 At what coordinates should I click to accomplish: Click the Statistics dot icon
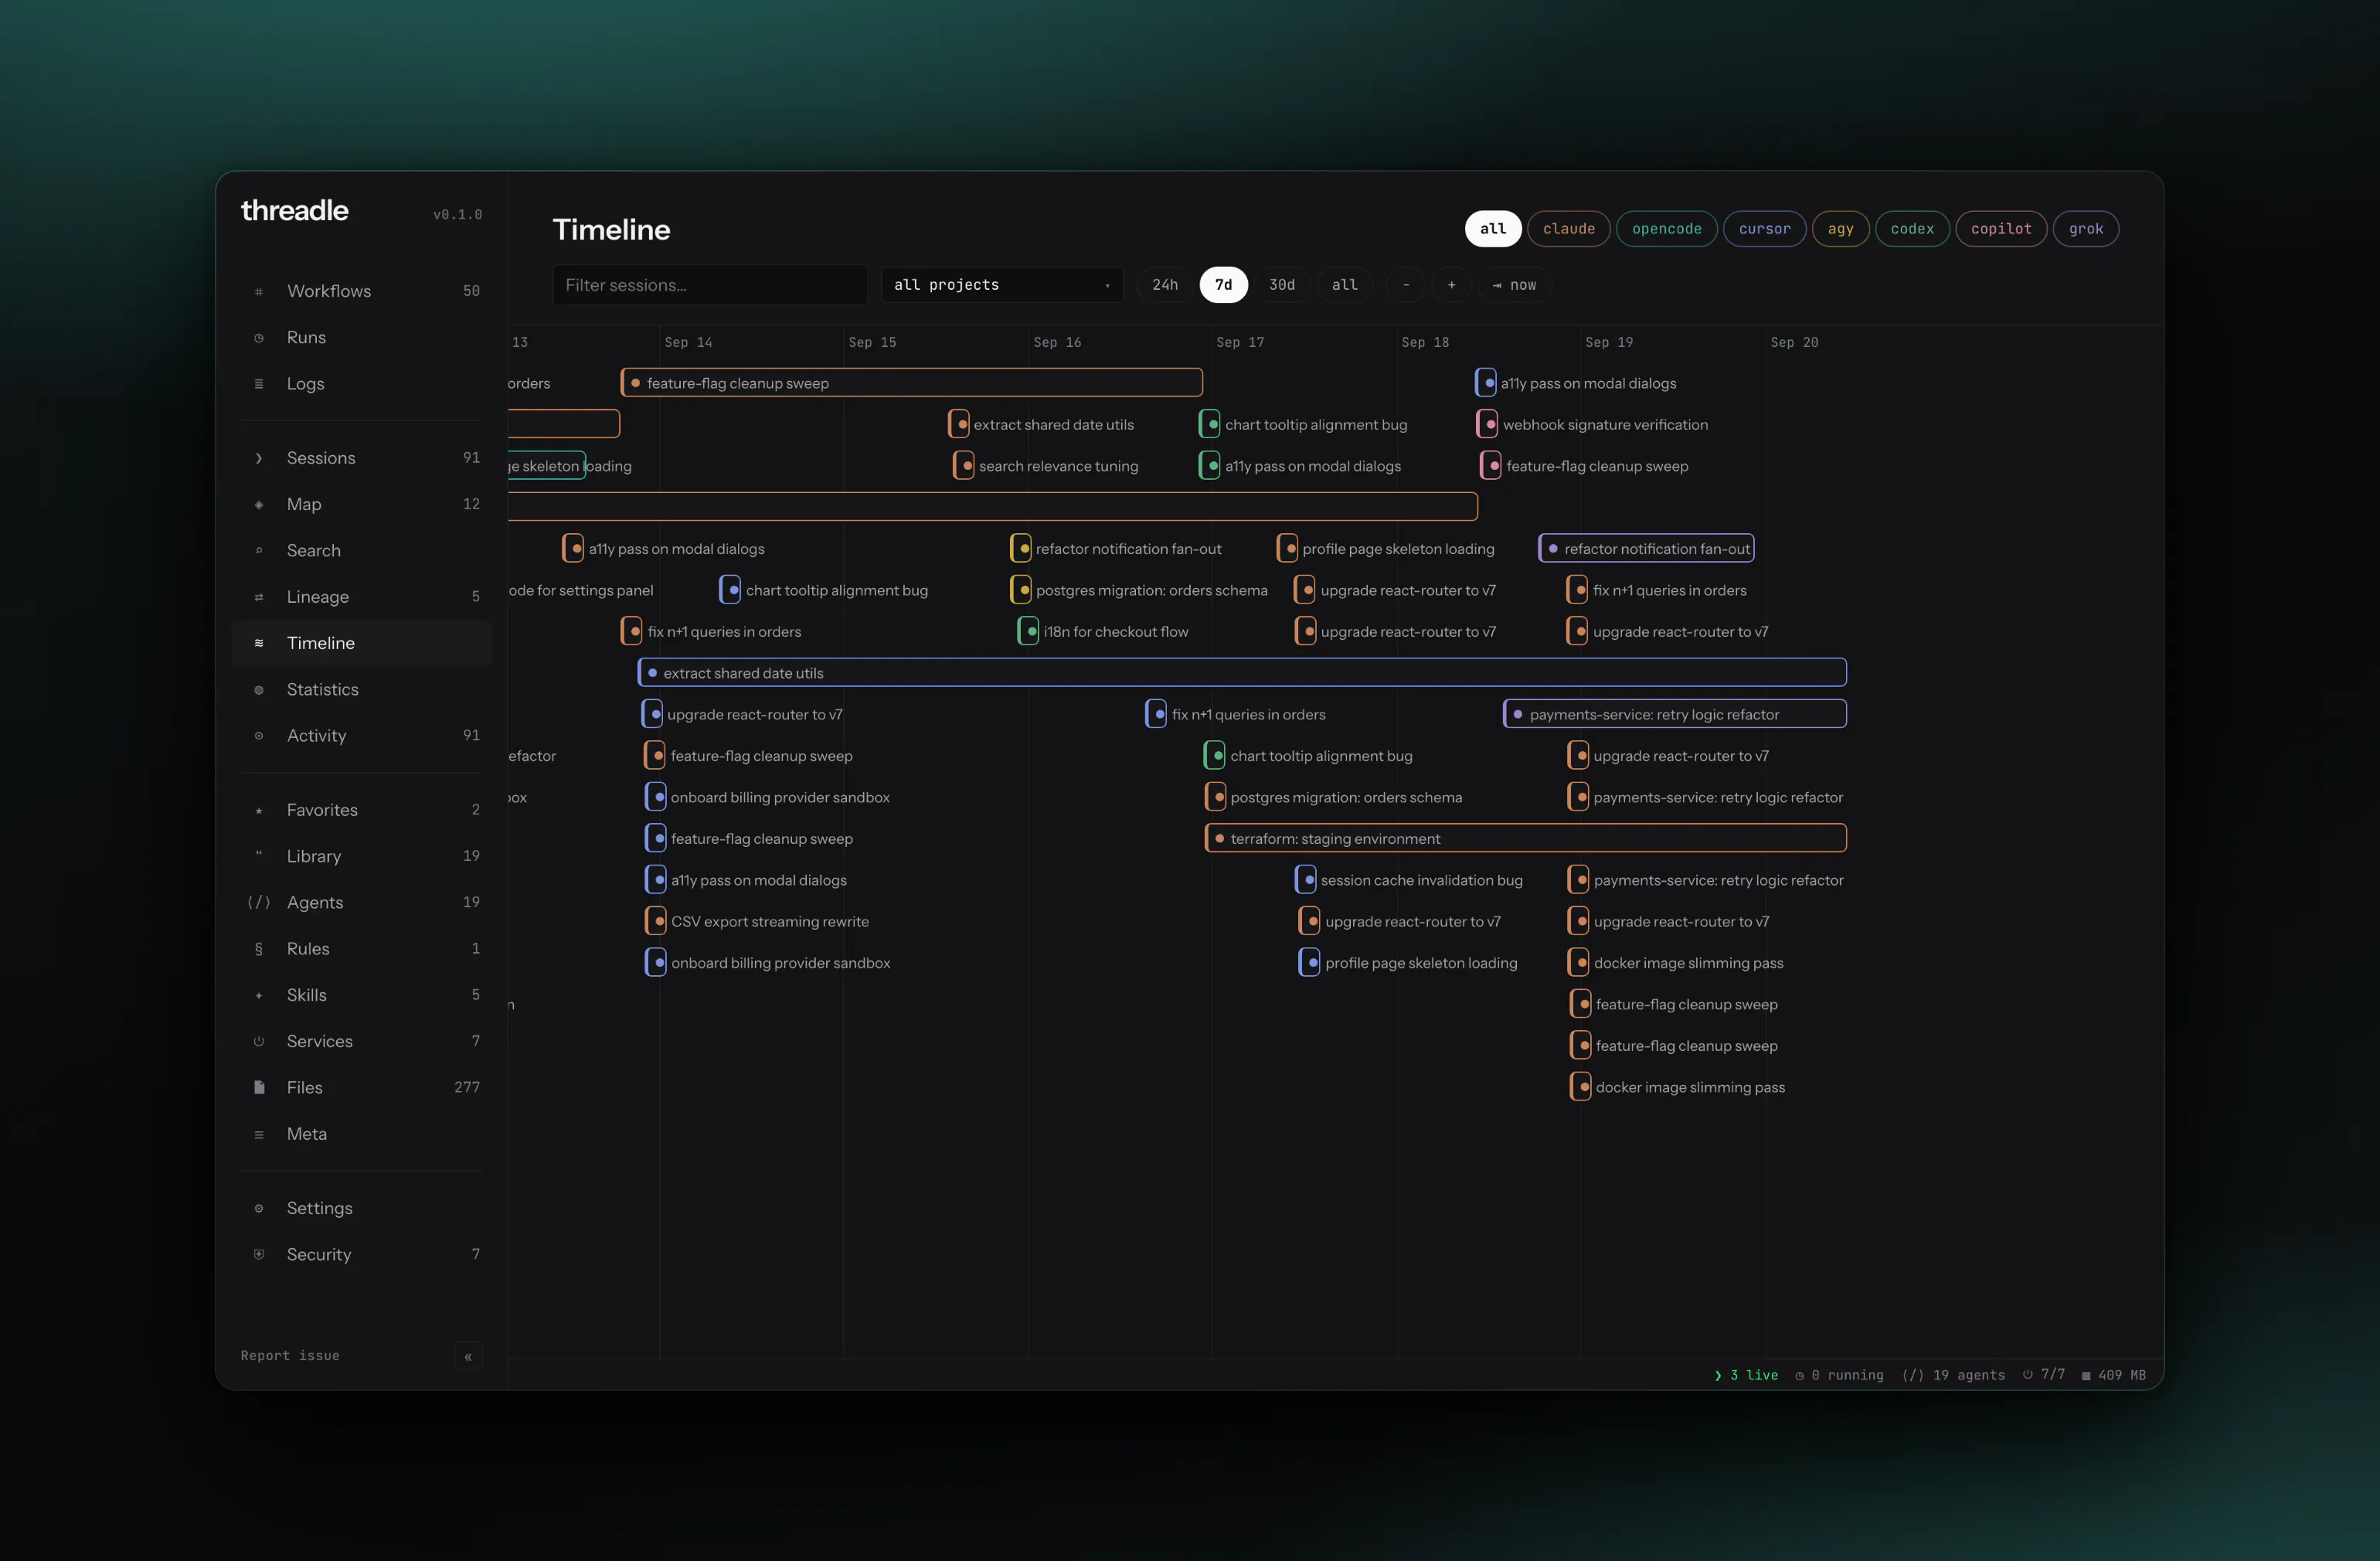click(x=259, y=690)
